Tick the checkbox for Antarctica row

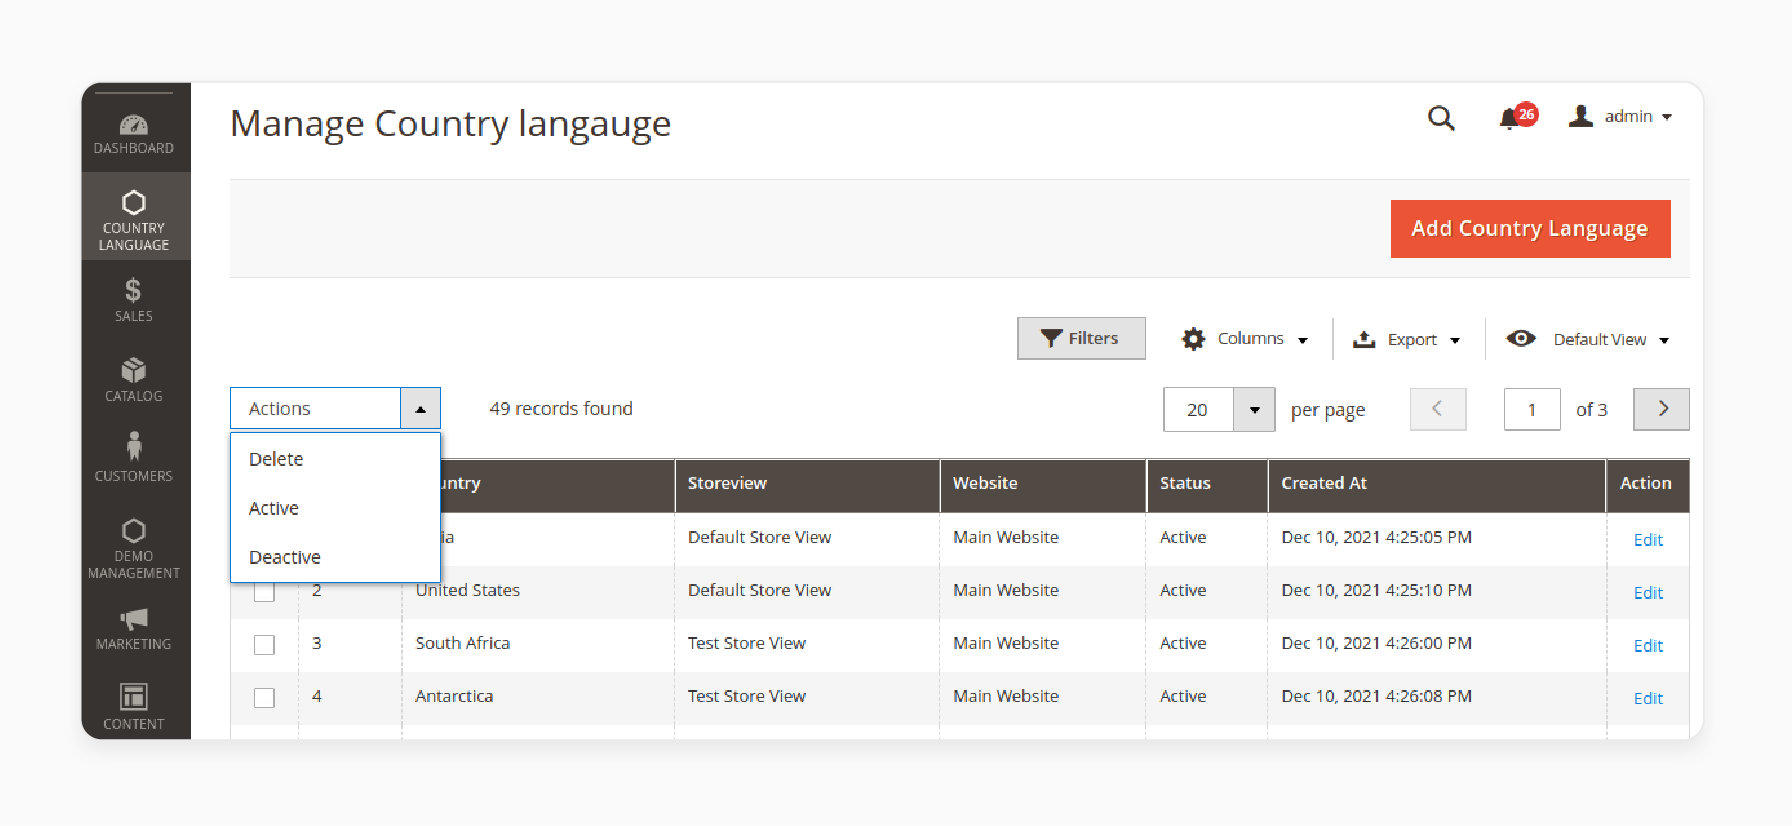[264, 698]
